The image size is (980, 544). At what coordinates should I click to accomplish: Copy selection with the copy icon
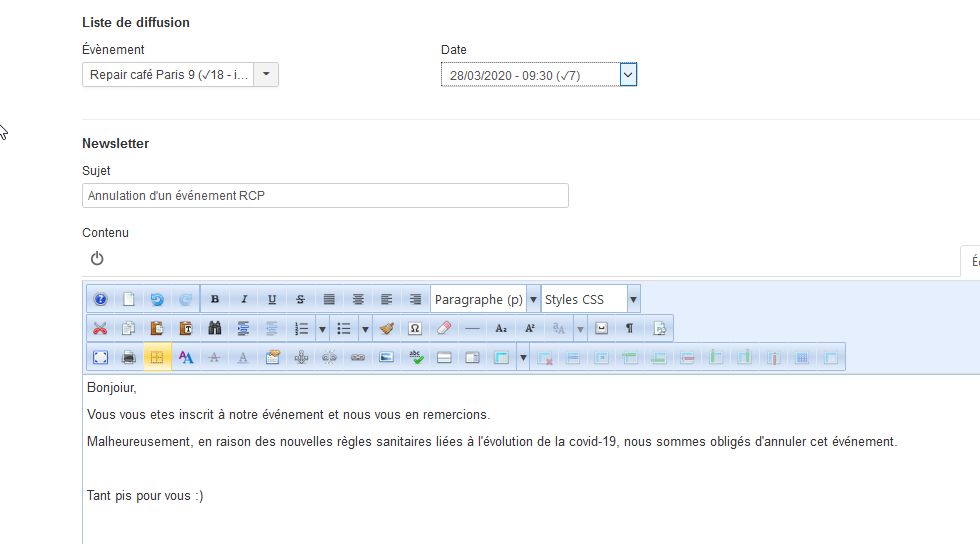[x=129, y=328]
